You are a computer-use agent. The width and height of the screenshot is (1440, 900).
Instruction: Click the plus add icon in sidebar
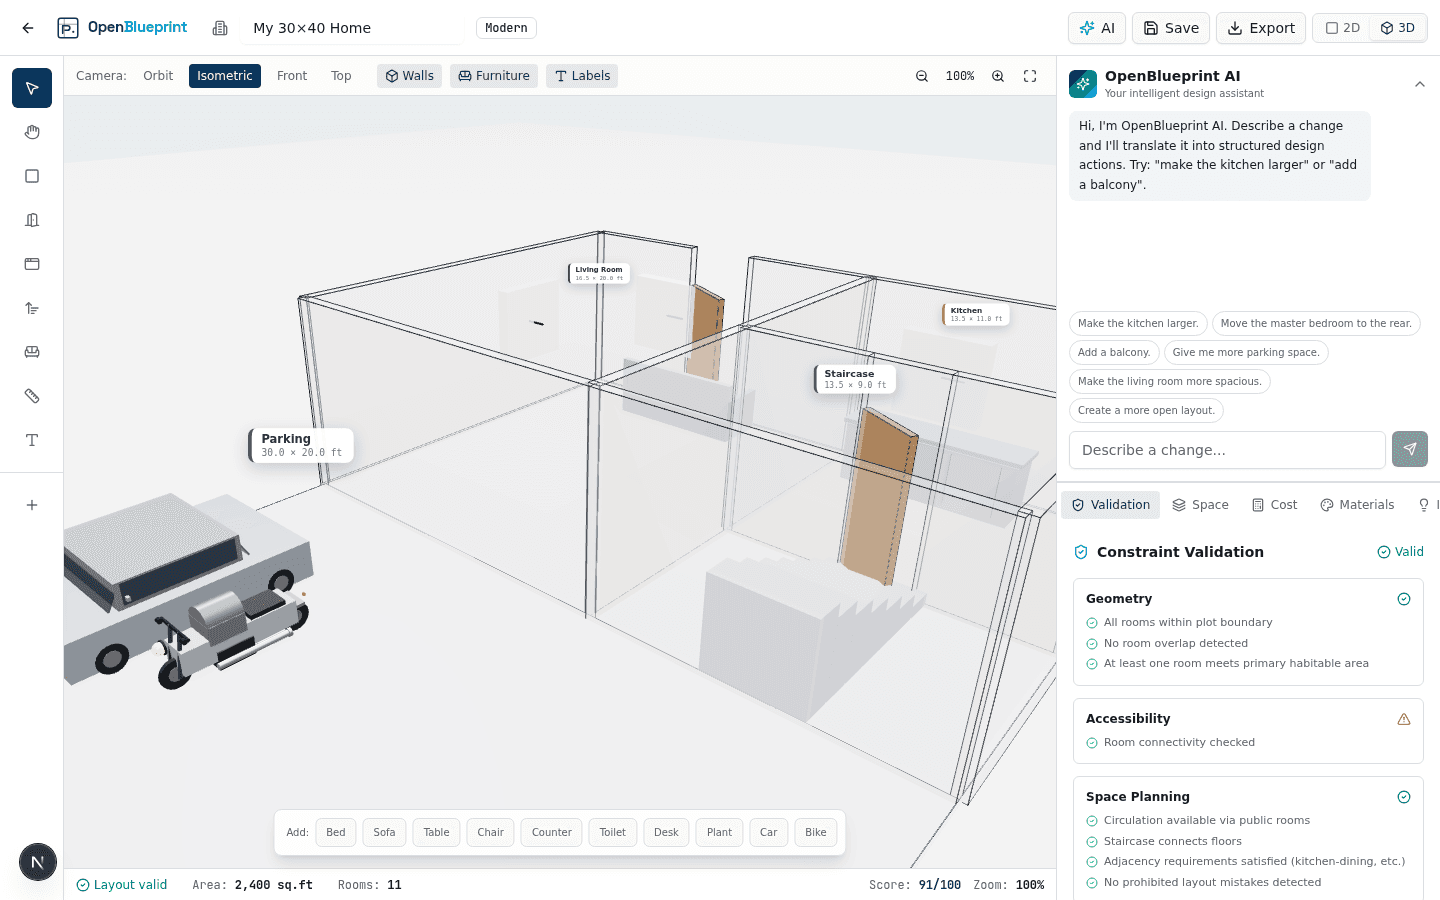[x=32, y=505]
